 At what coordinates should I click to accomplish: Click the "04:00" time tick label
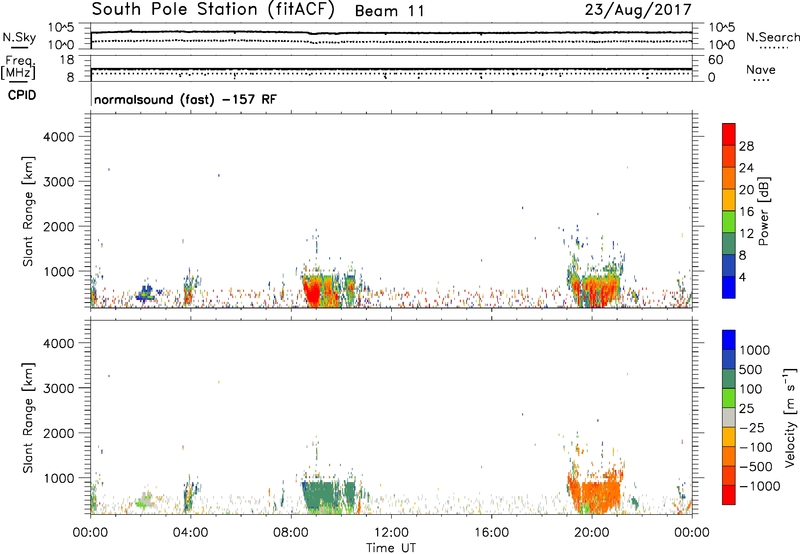[190, 533]
